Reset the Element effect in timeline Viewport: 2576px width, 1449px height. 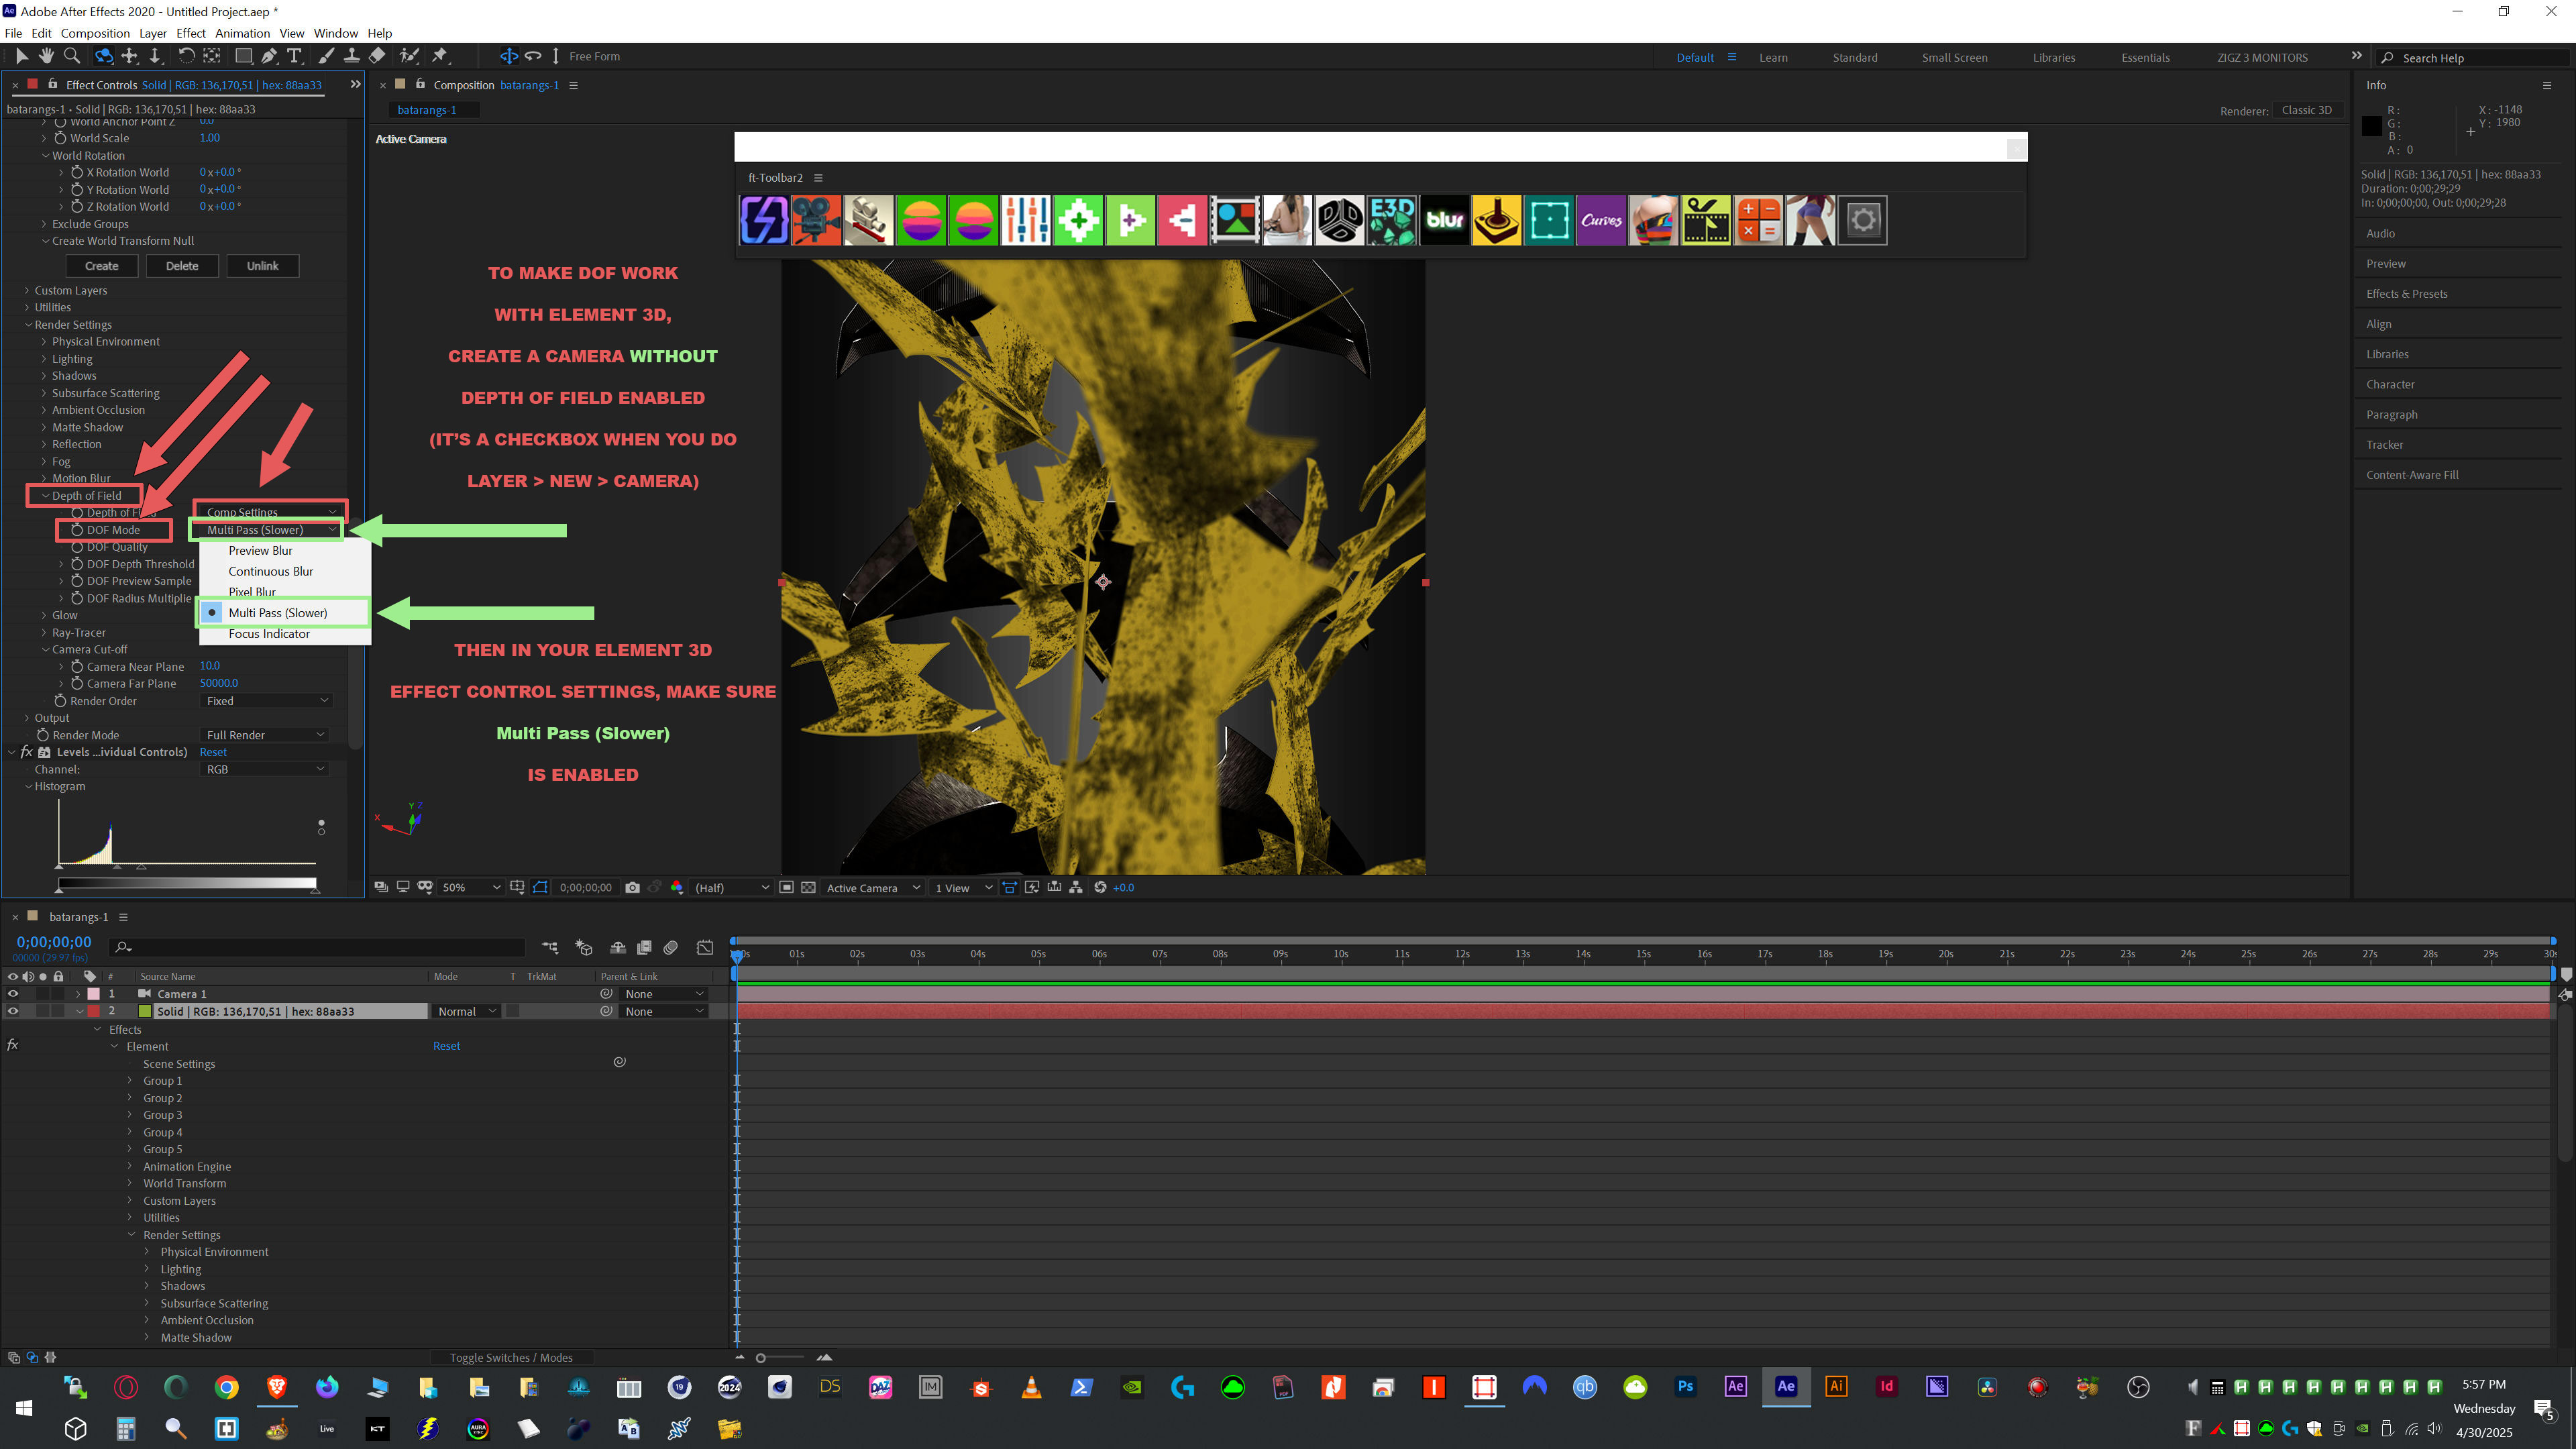point(446,1045)
